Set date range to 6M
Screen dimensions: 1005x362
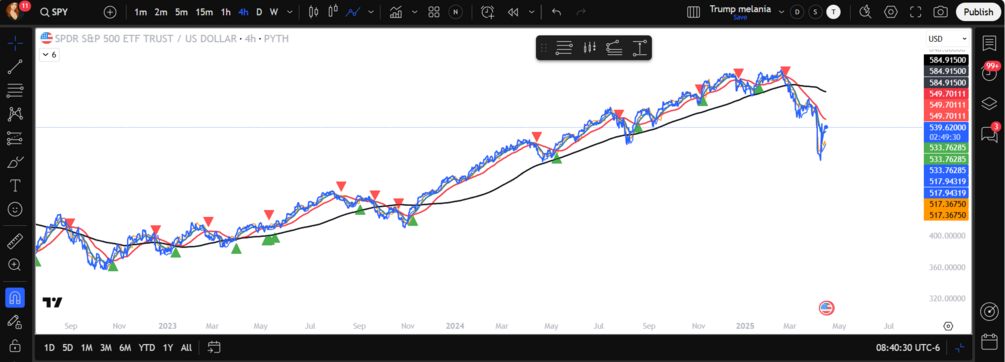point(125,348)
